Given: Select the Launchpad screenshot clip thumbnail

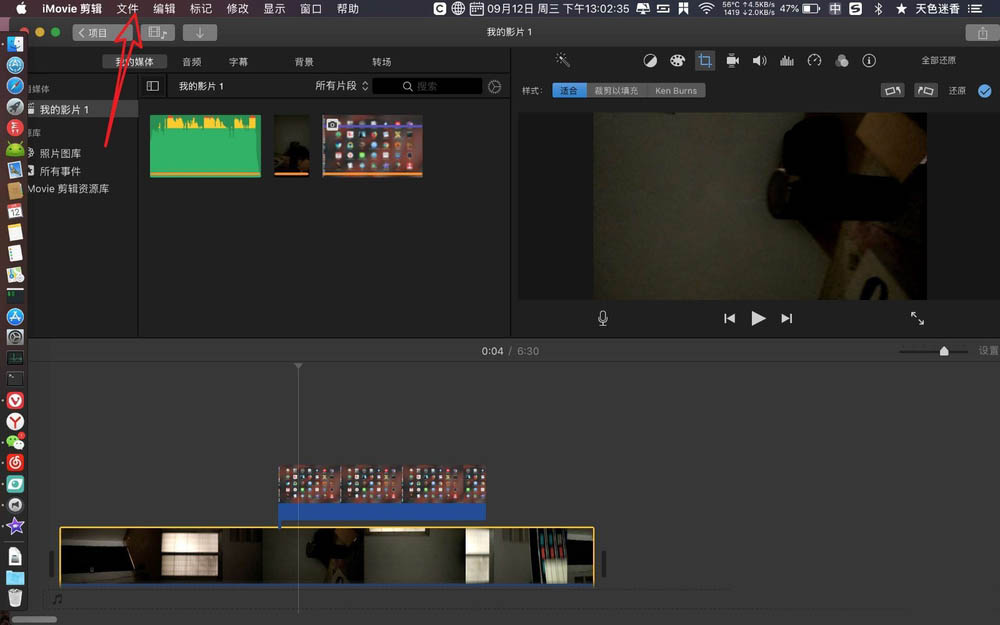Looking at the screenshot, I should point(372,145).
